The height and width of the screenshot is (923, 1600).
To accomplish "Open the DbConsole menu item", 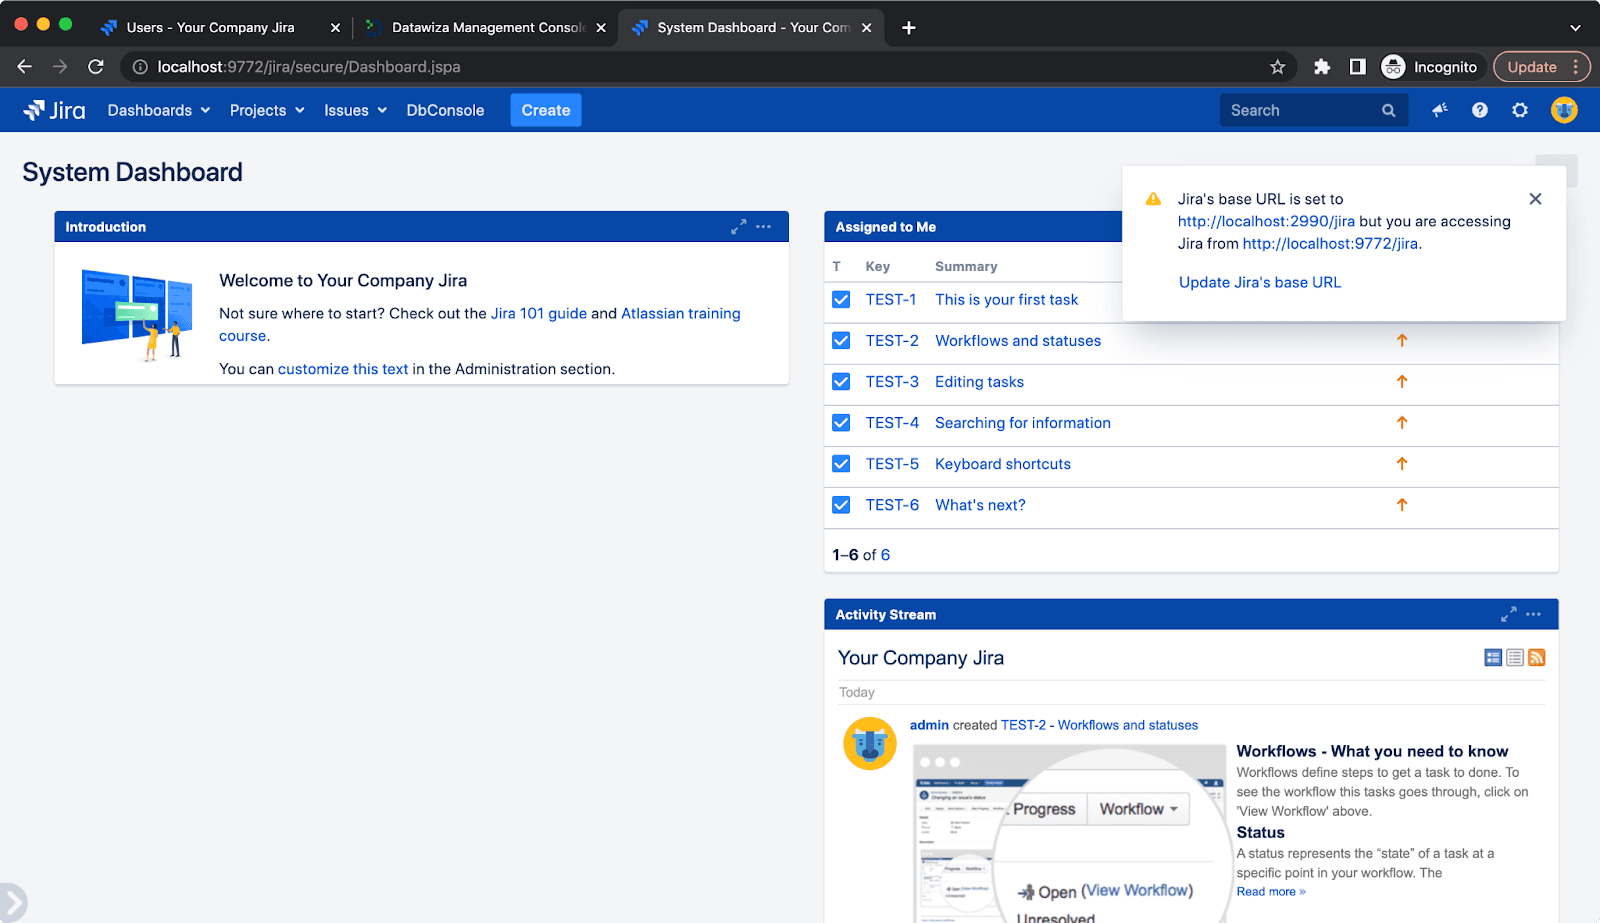I will (x=445, y=110).
